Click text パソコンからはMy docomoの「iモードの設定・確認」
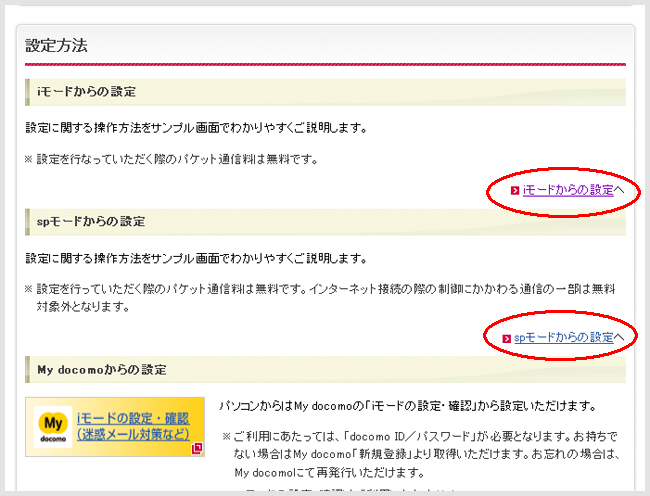Image resolution: width=650 pixels, height=496 pixels. (x=407, y=406)
